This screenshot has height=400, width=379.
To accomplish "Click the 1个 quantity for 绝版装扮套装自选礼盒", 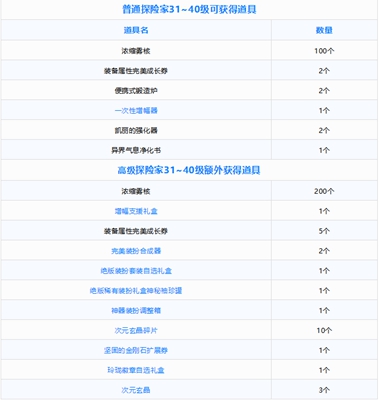I will pyautogui.click(x=324, y=271).
